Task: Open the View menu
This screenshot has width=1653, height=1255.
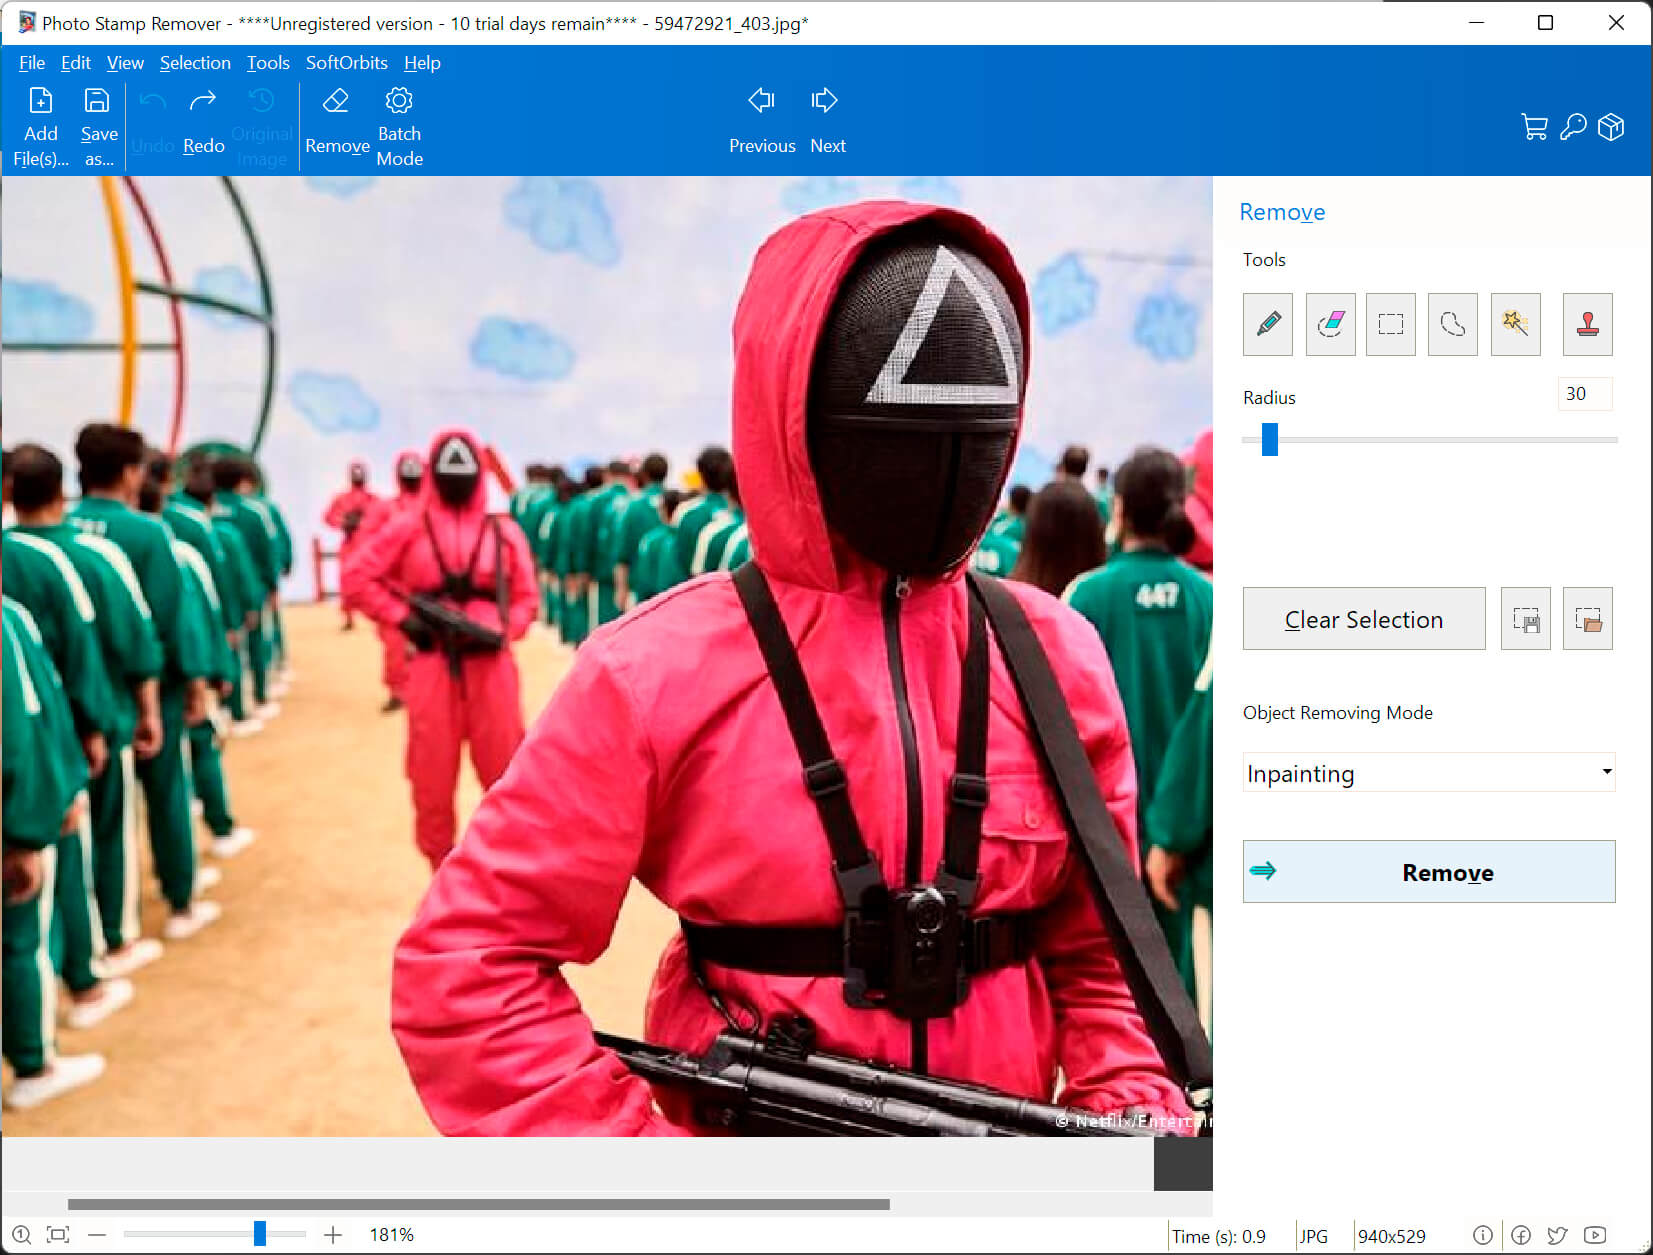Action: tap(125, 62)
